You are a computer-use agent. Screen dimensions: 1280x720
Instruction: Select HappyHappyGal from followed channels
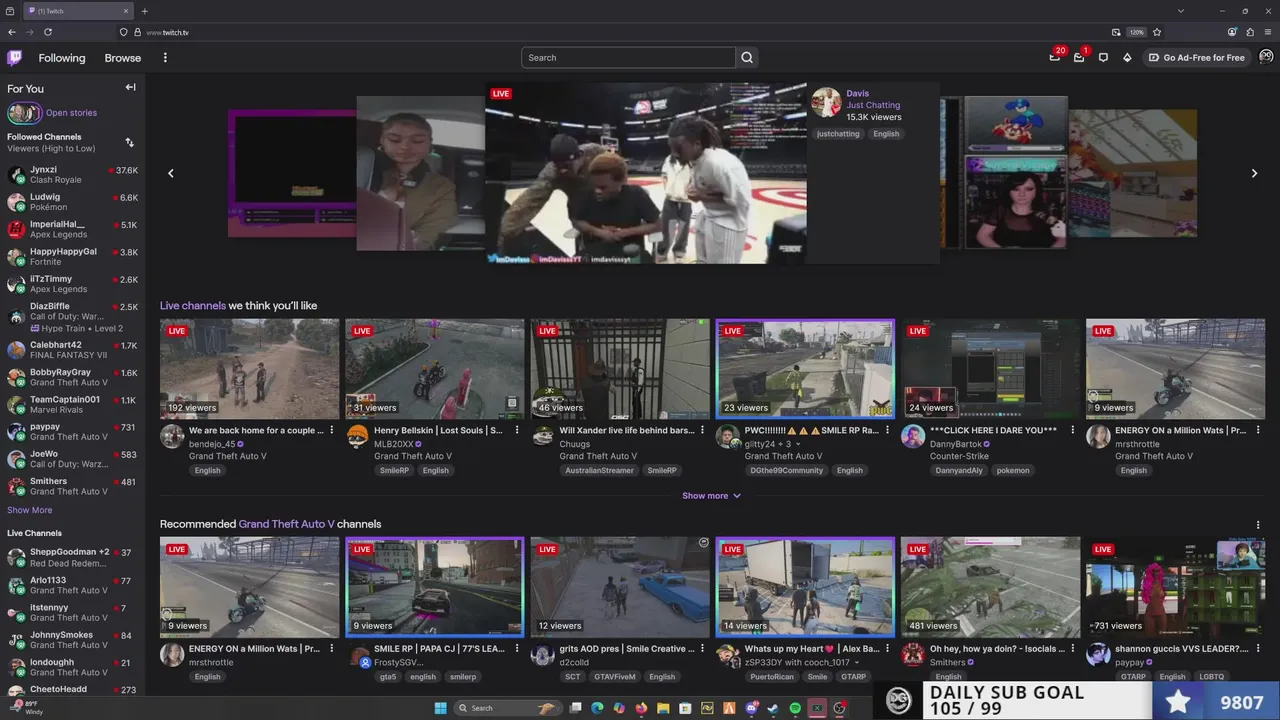72,257
